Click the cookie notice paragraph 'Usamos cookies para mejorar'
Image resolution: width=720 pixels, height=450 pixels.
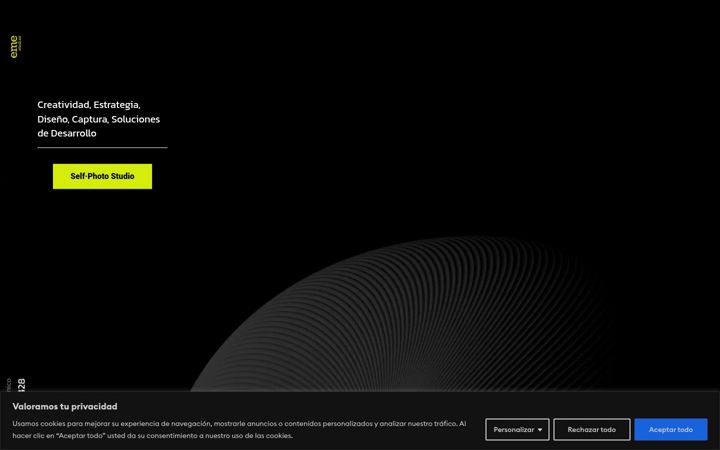tap(239, 429)
